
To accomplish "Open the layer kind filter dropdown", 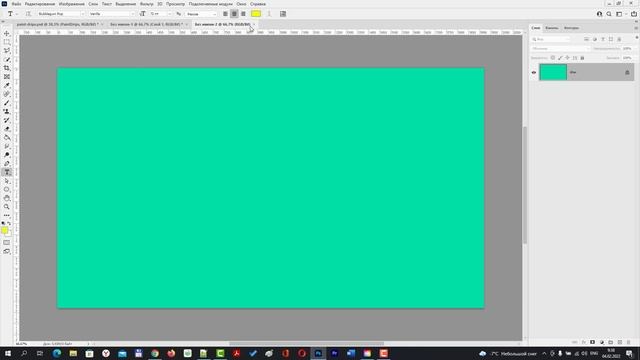I will click(x=551, y=39).
